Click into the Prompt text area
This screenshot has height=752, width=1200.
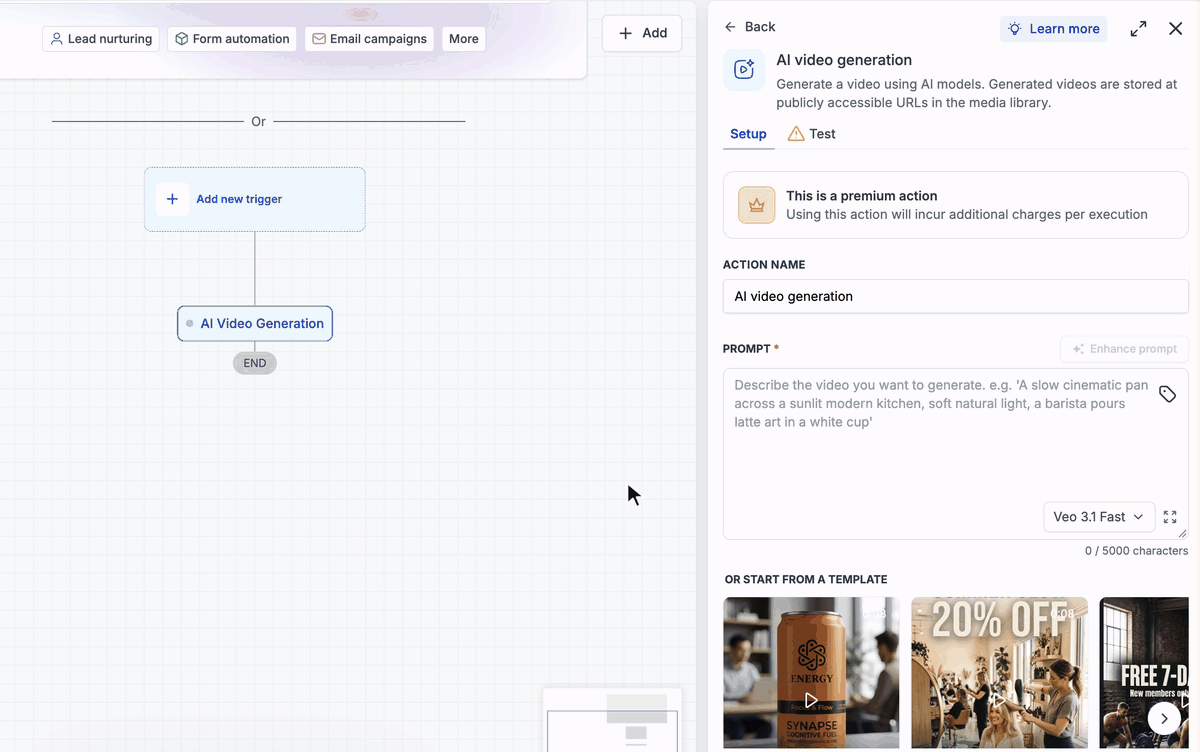955,453
